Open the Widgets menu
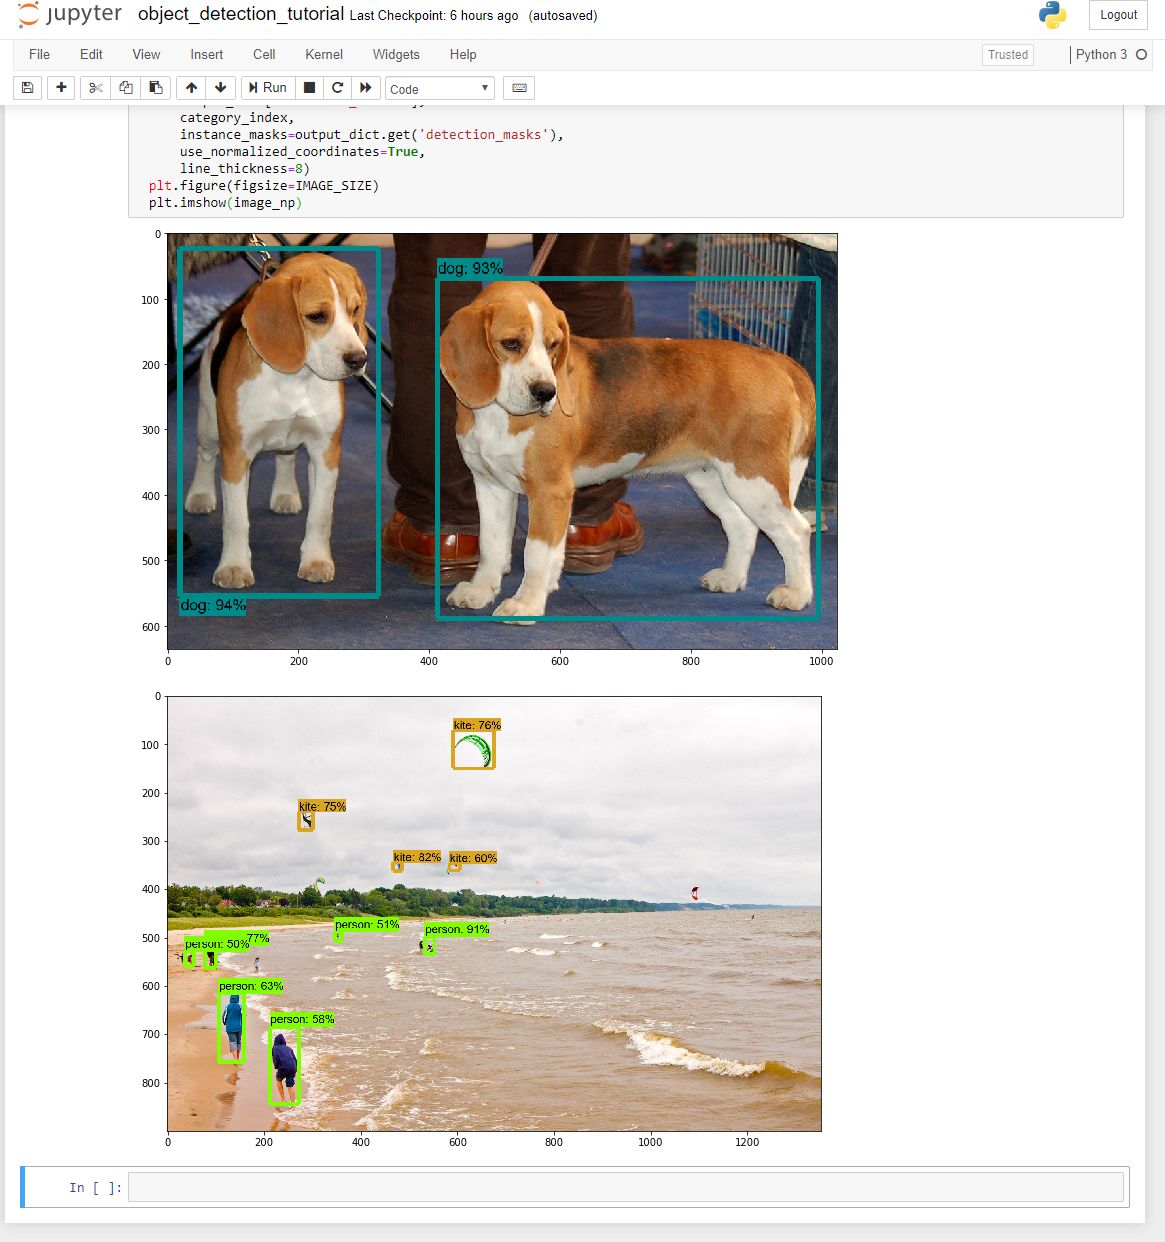Screen dimensions: 1165x1242 396,55
